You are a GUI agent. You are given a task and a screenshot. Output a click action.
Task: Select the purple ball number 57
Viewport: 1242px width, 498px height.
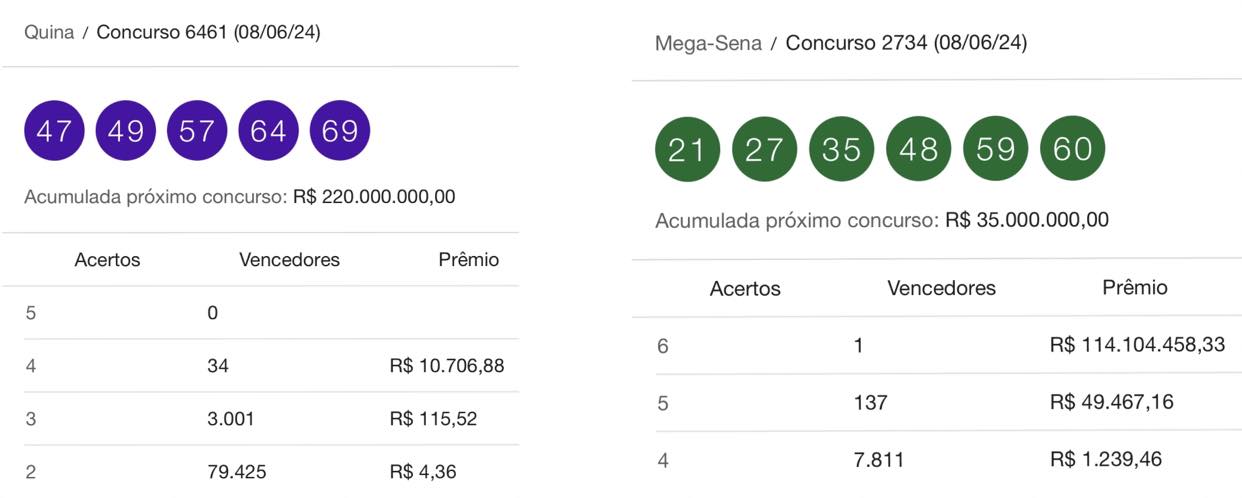tap(197, 131)
